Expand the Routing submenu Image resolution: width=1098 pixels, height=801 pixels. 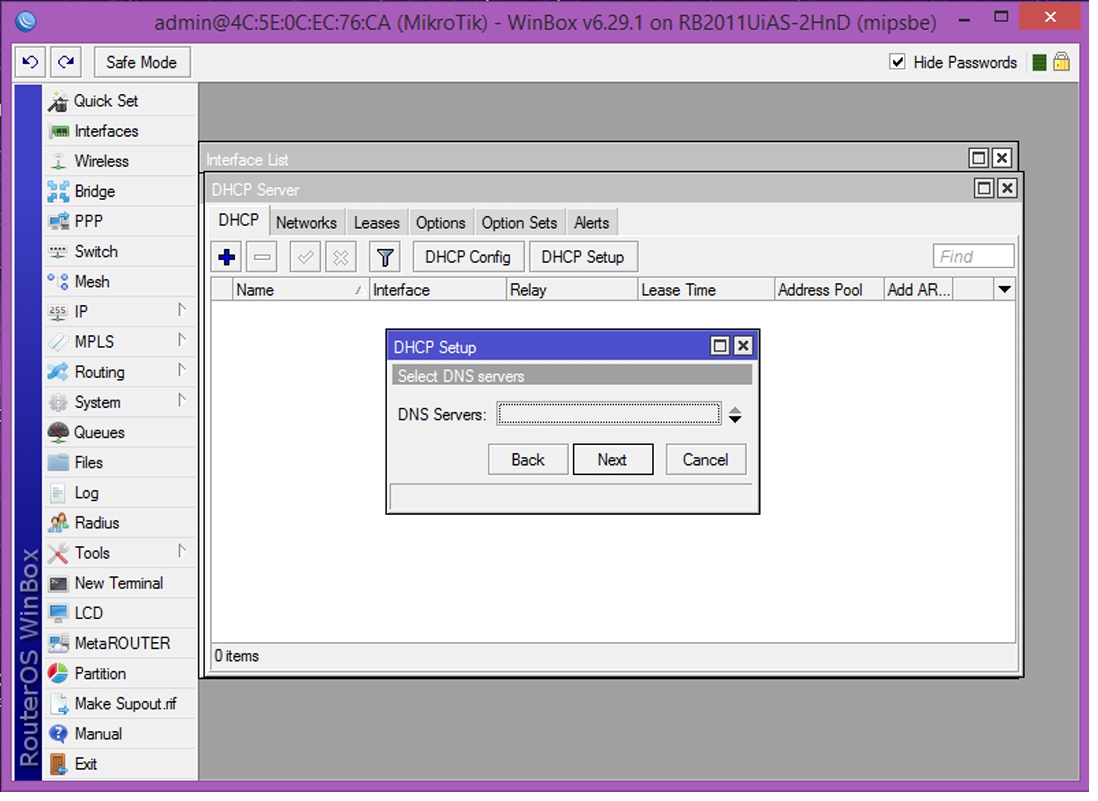click(x=119, y=372)
